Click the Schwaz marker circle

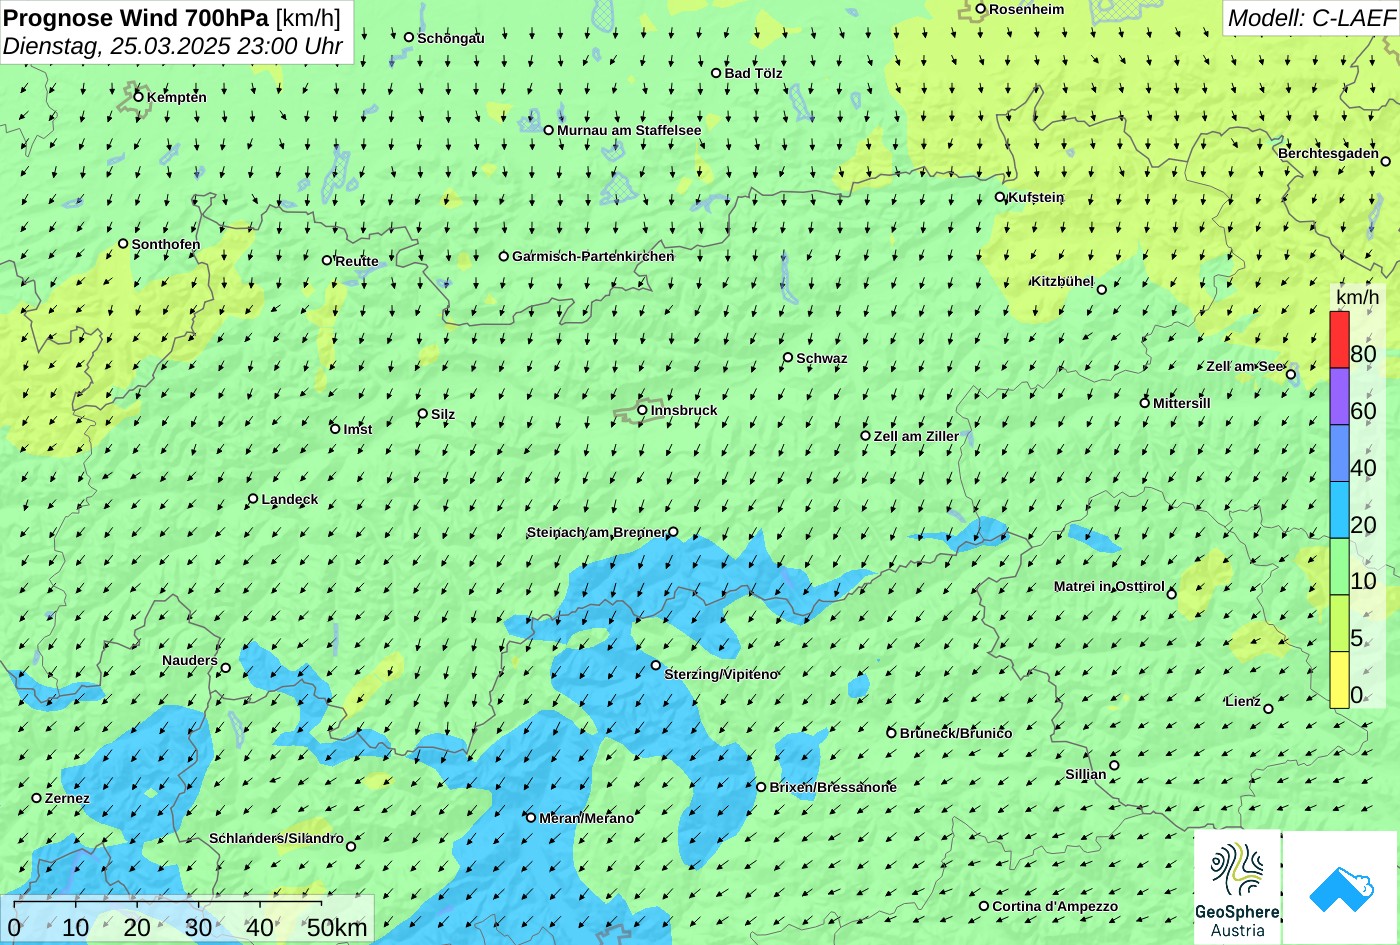(788, 357)
